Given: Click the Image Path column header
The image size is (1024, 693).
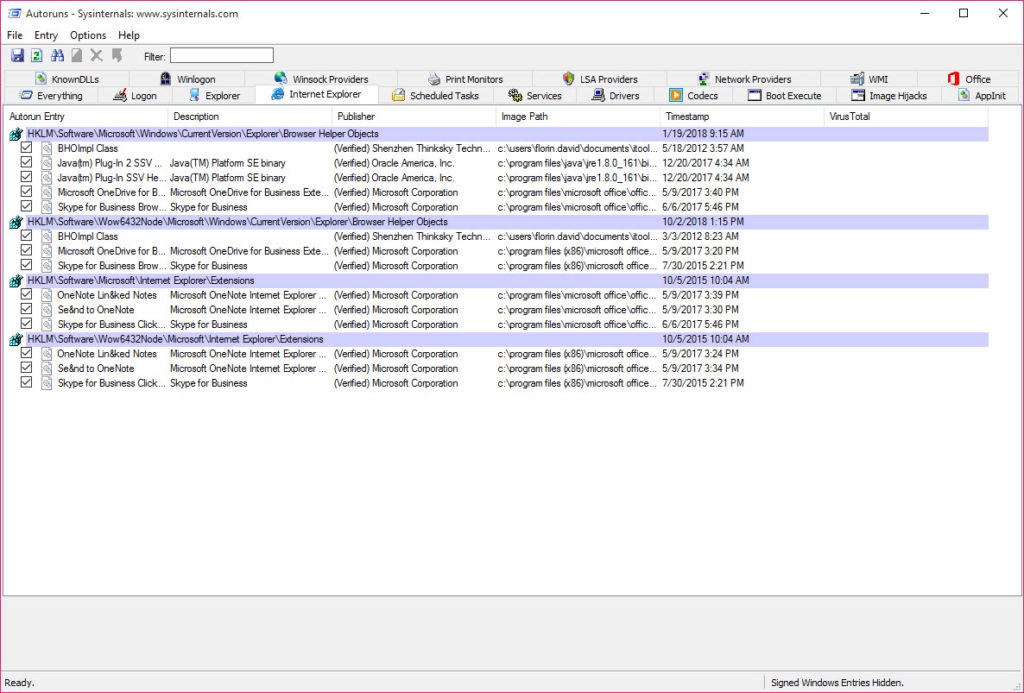Looking at the screenshot, I should click(x=578, y=116).
